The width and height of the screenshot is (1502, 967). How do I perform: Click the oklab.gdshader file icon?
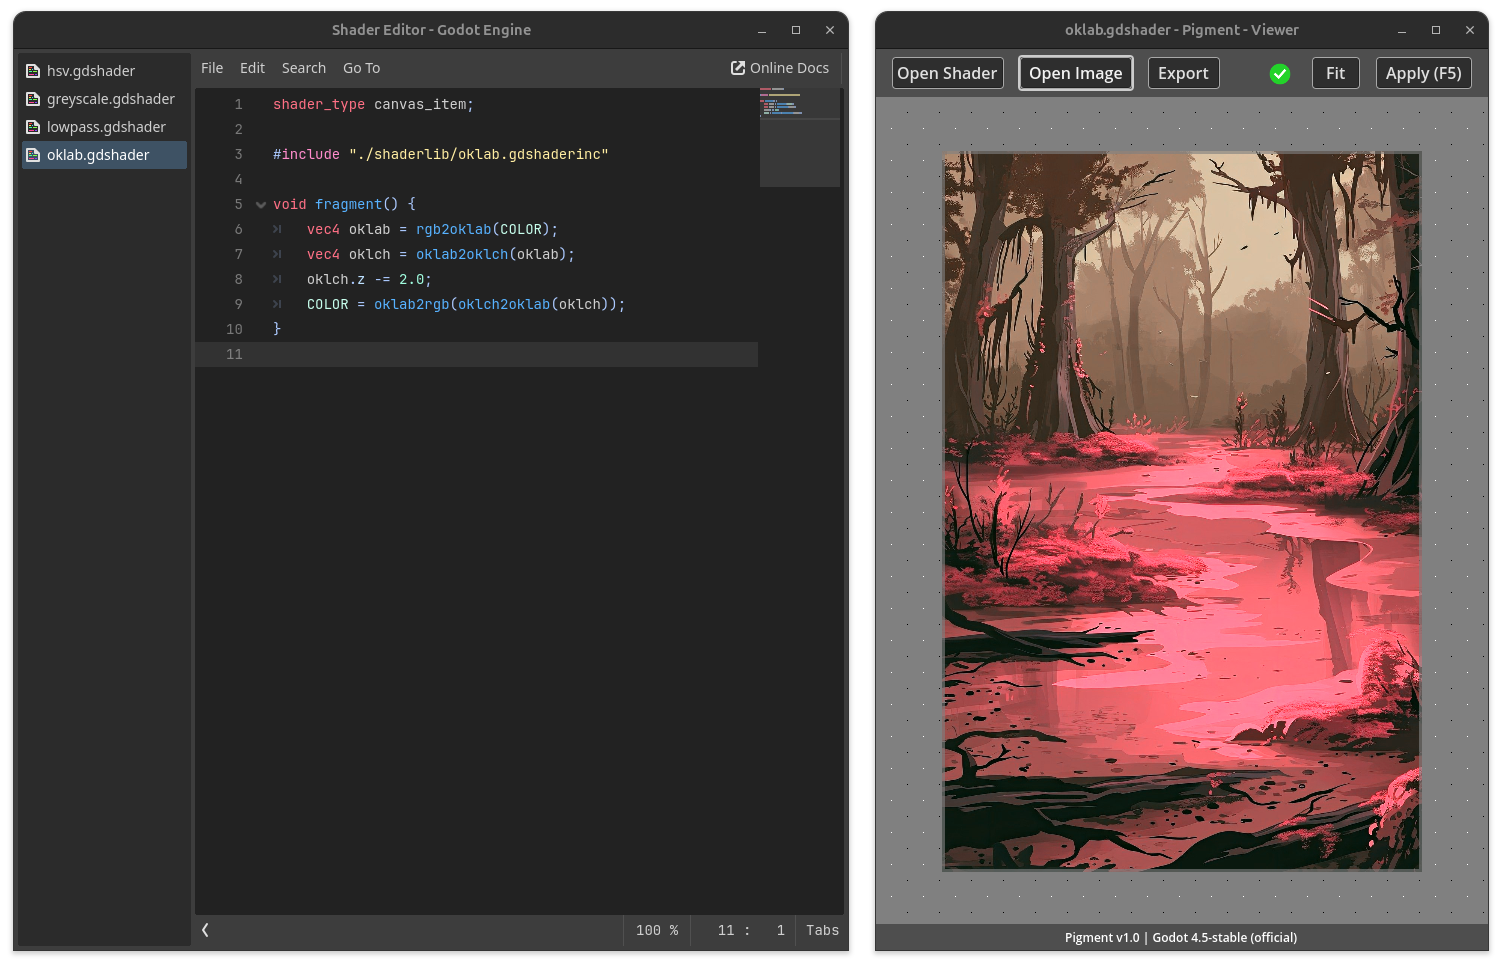(33, 155)
